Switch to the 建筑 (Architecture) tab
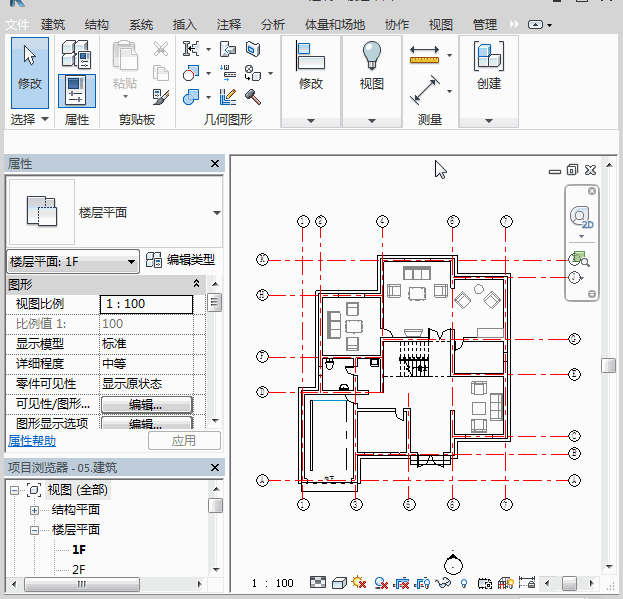 tap(53, 24)
